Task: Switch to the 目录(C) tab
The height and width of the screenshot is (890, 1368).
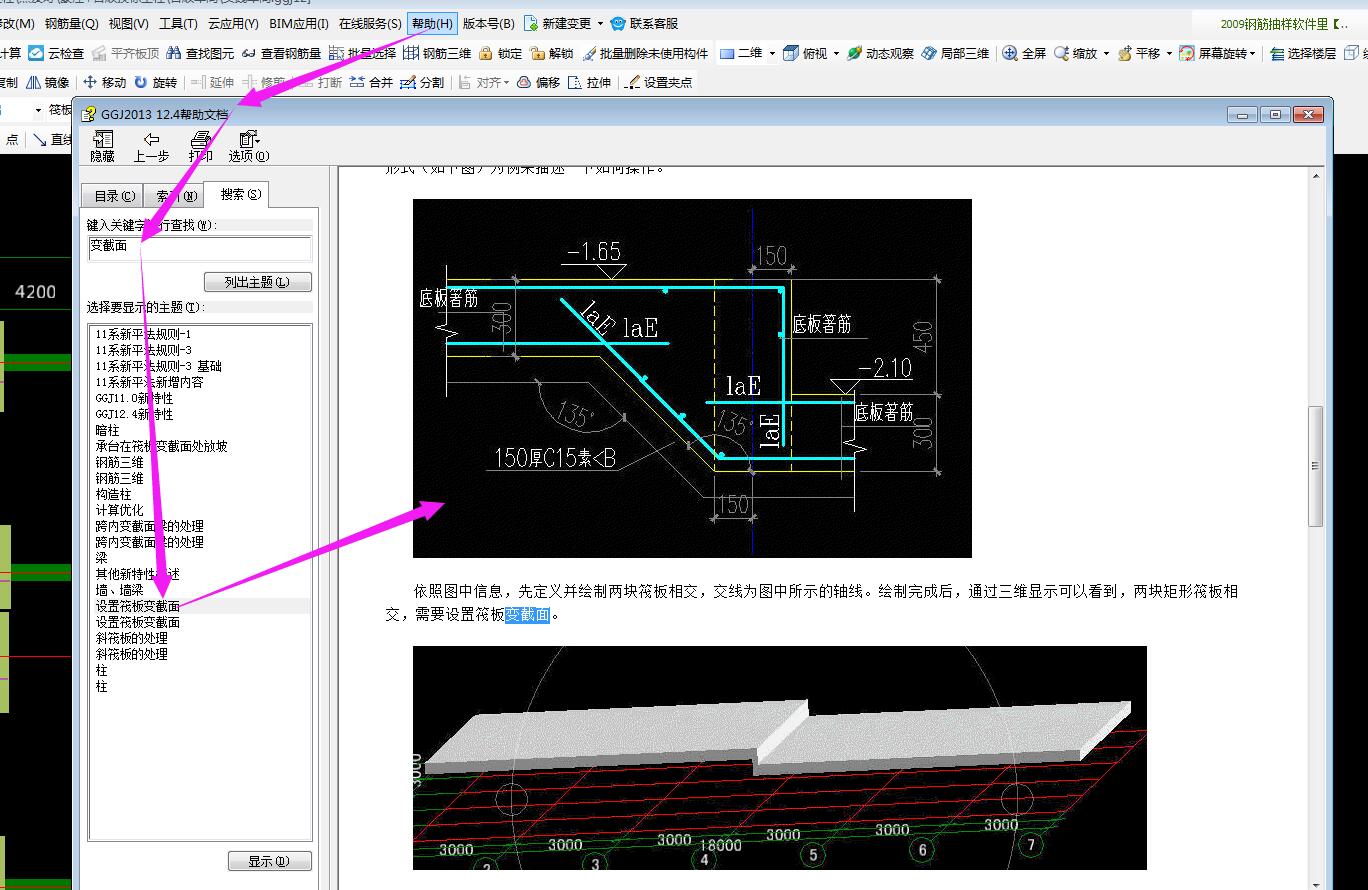Action: coord(114,196)
